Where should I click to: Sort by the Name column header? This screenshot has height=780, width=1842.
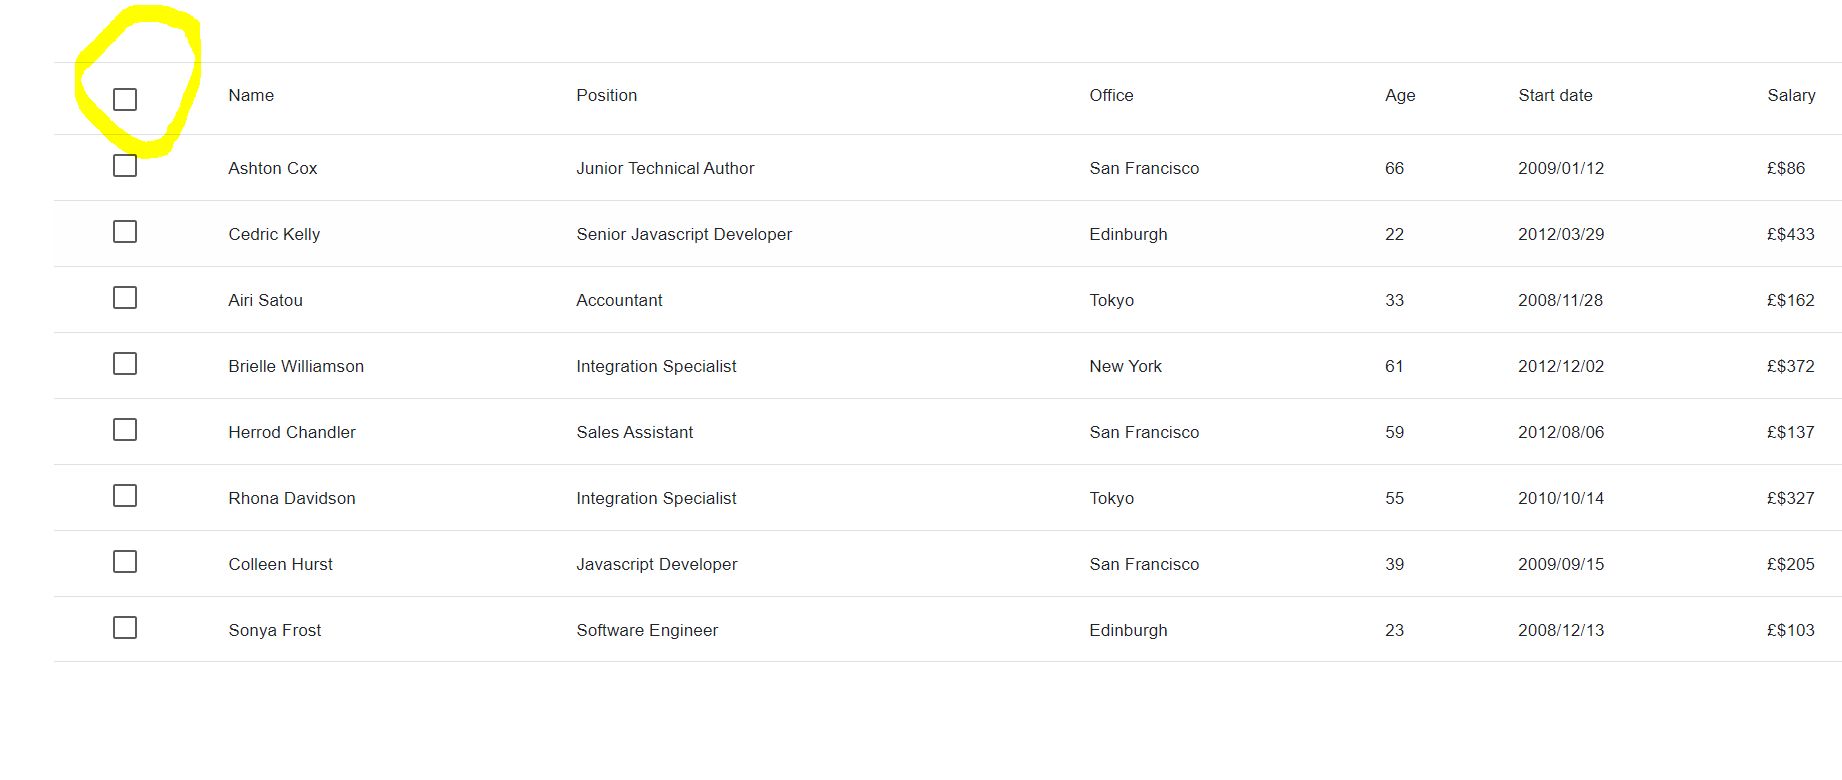(x=251, y=95)
